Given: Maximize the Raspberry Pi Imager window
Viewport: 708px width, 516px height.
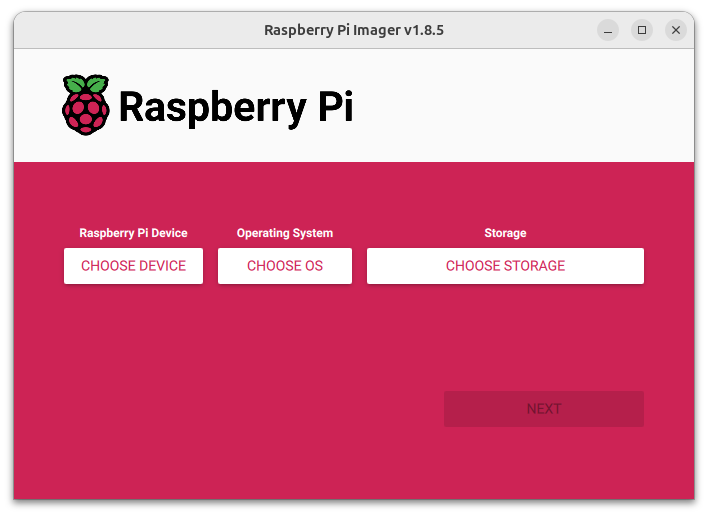Looking at the screenshot, I should [x=642, y=30].
